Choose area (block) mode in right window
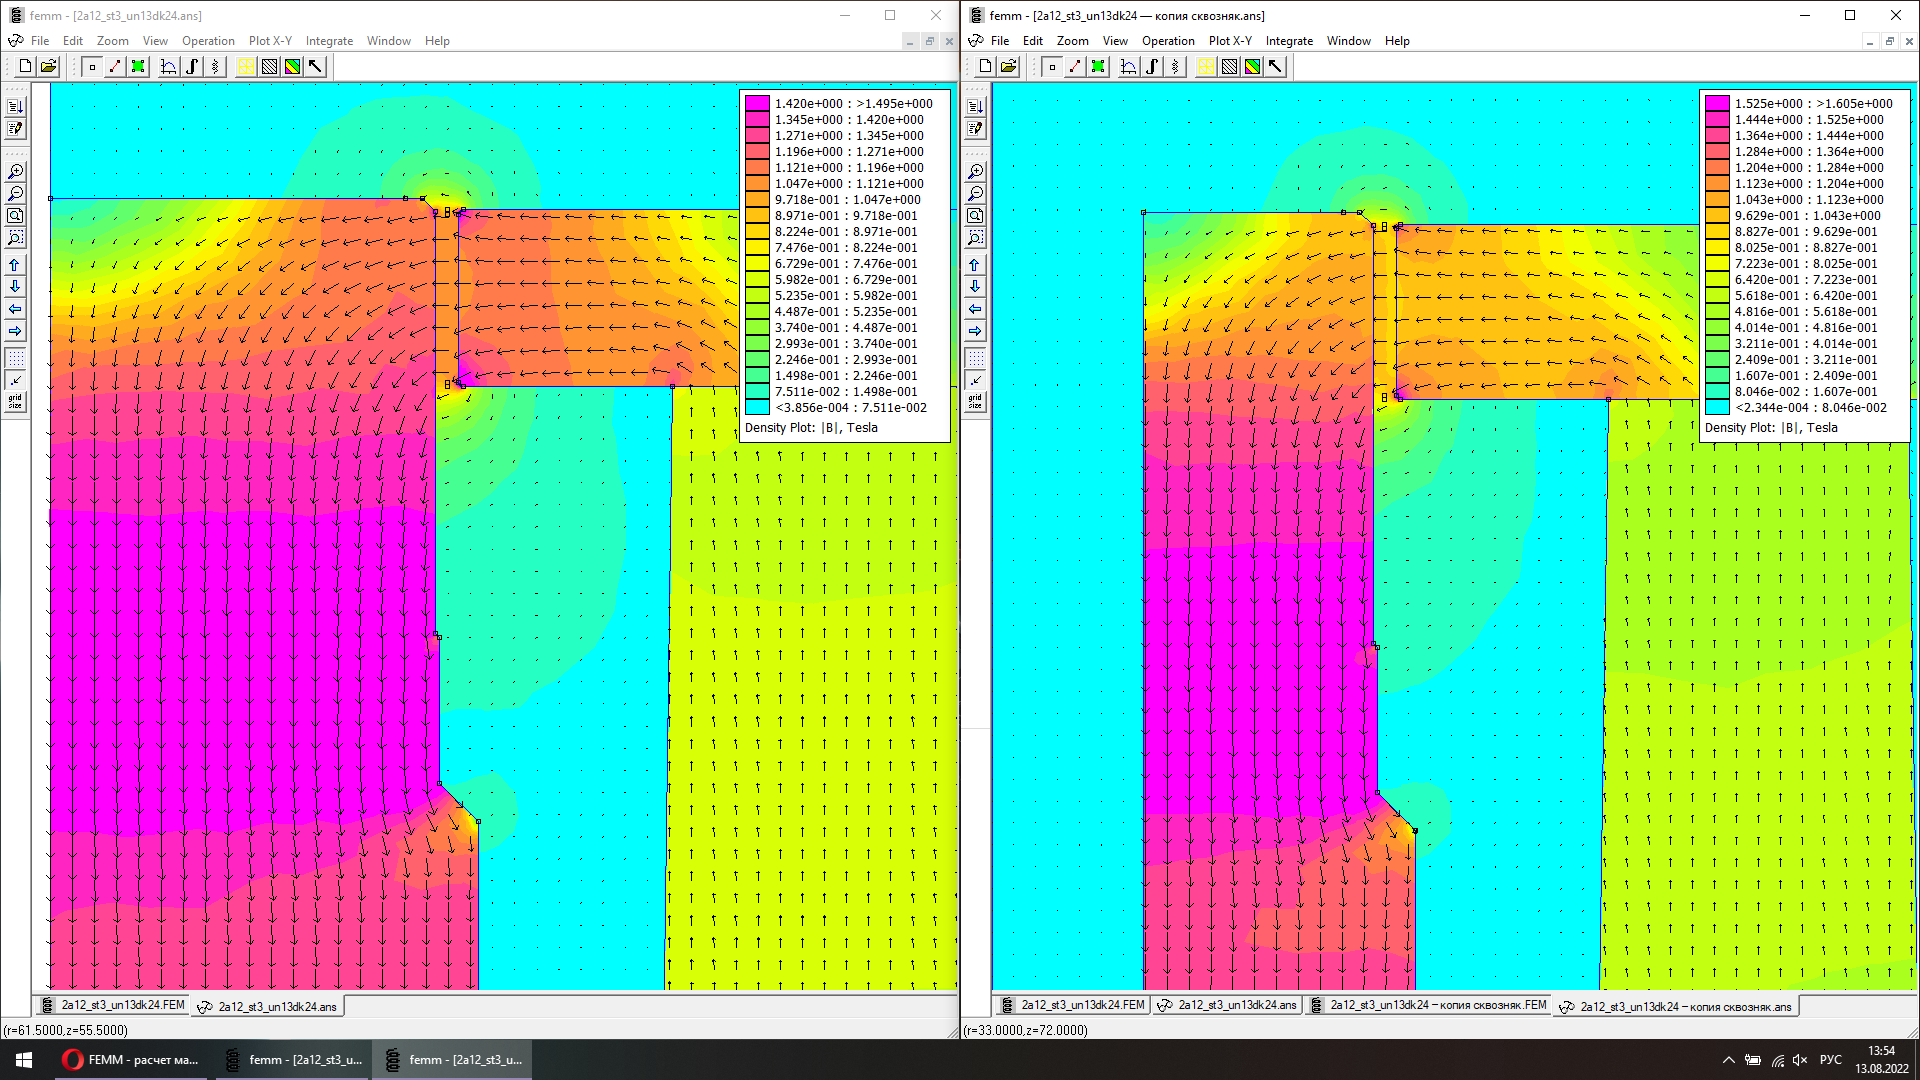This screenshot has width=1920, height=1080. click(x=1098, y=67)
